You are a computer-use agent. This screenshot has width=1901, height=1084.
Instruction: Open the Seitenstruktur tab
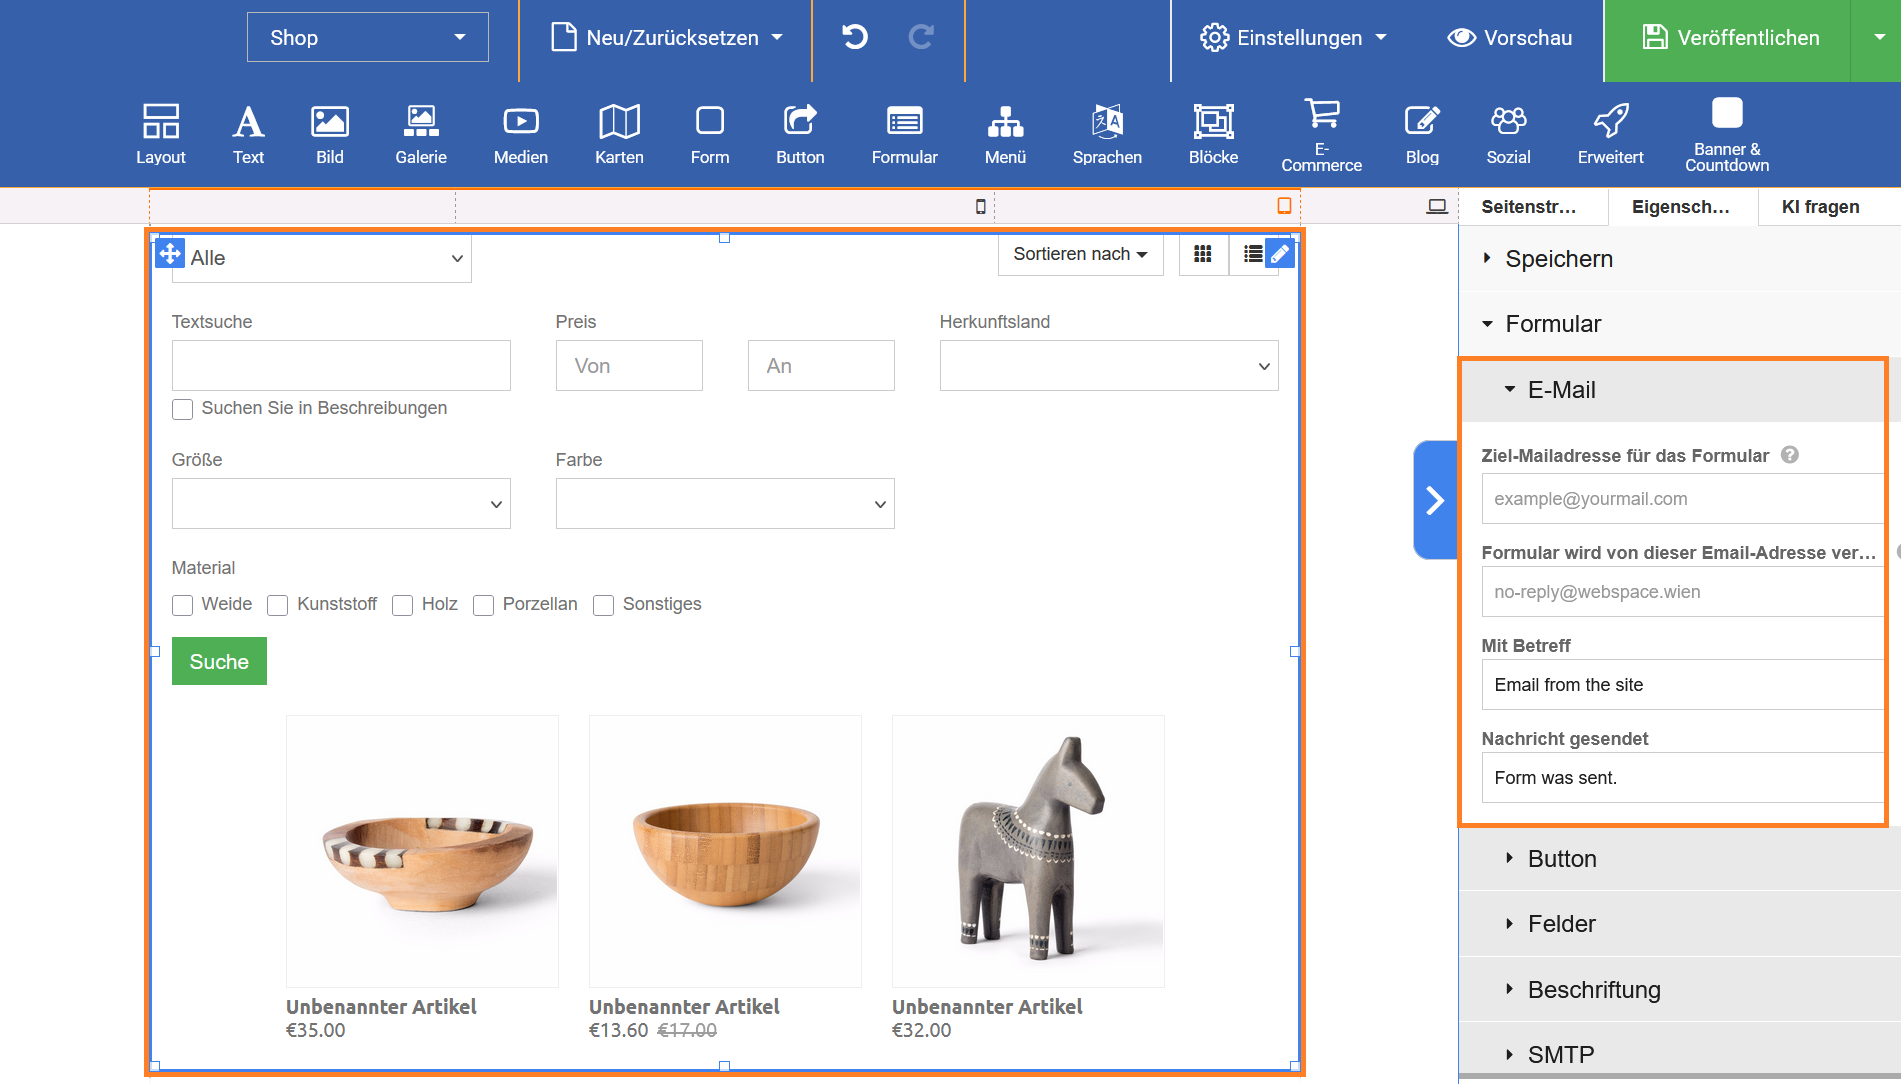tap(1529, 207)
